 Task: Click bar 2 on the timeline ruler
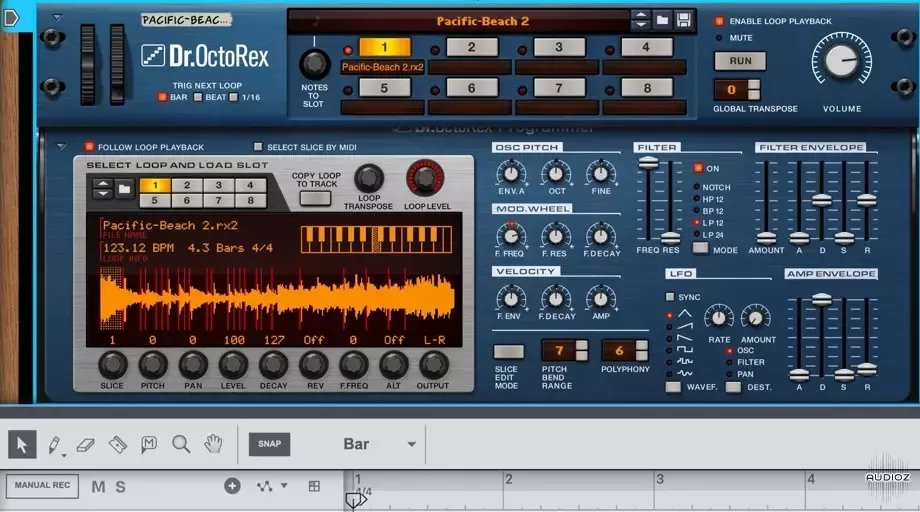[508, 479]
